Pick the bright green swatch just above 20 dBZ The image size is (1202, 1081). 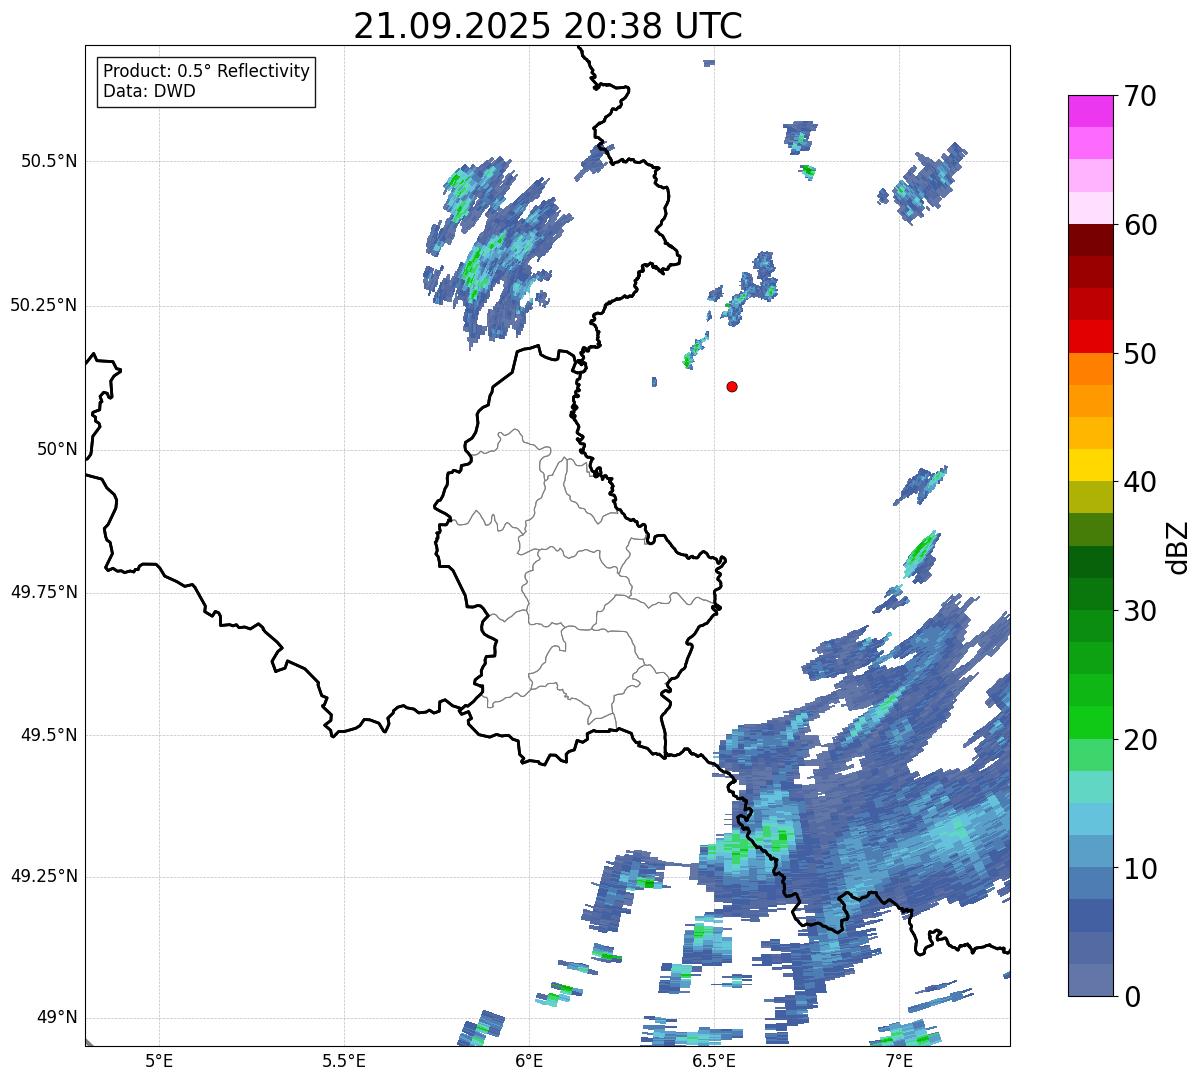[1090, 723]
